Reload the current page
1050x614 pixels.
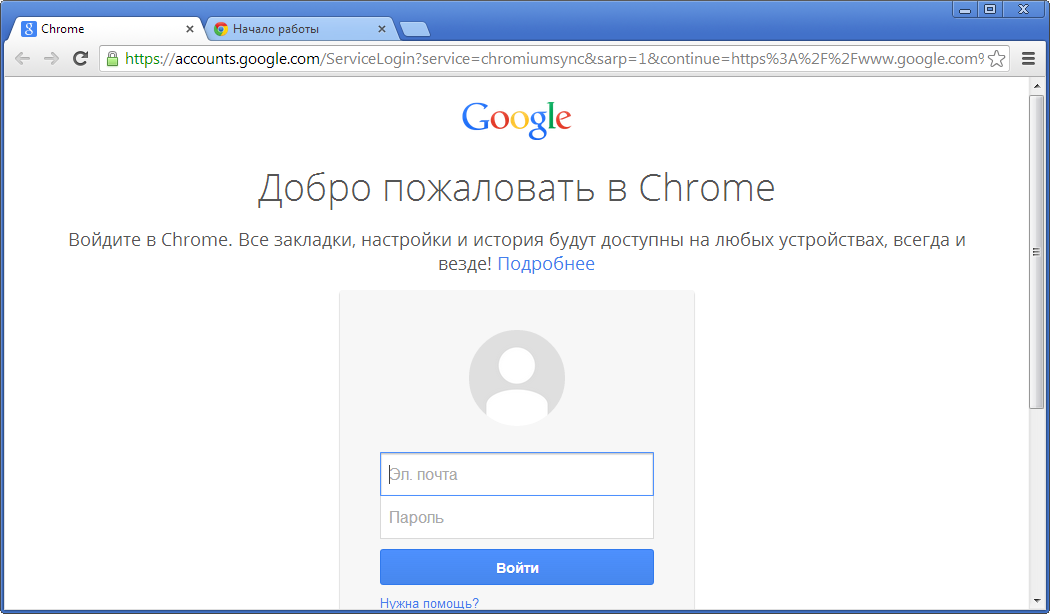[81, 59]
